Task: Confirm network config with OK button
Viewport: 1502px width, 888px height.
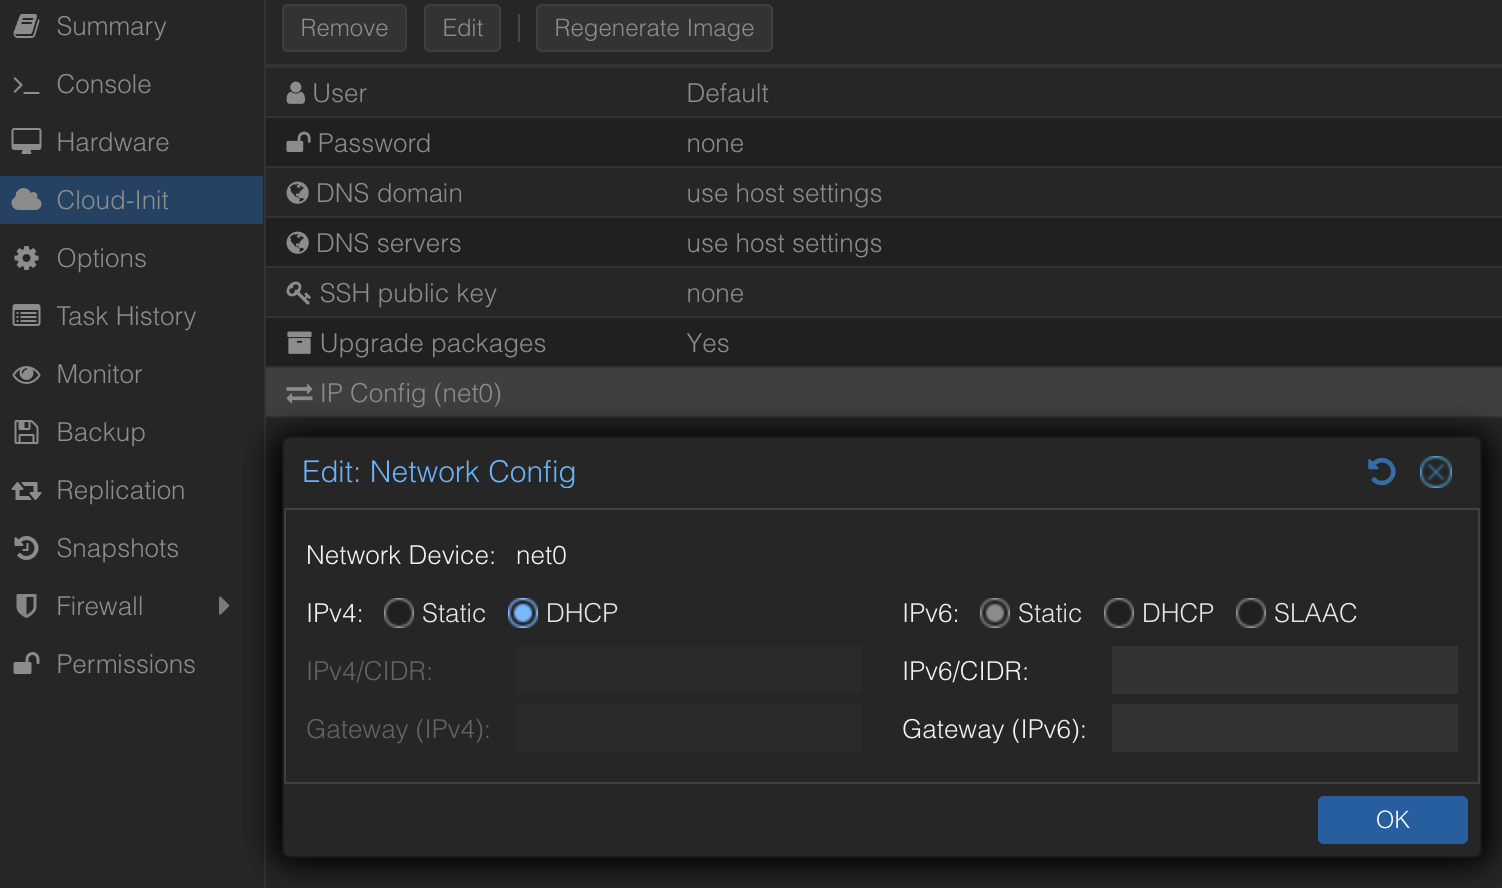Action: pyautogui.click(x=1392, y=820)
